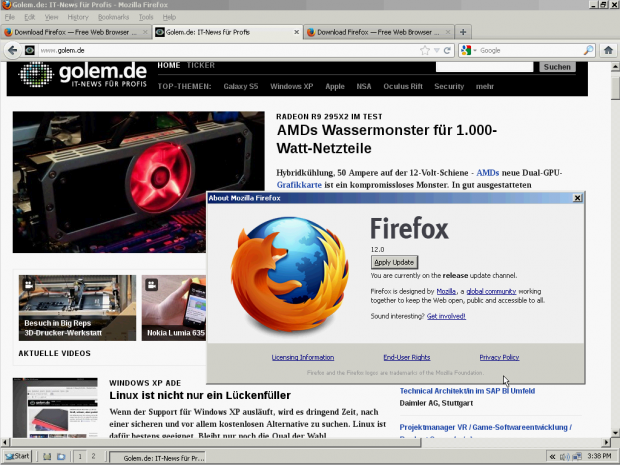Select the Golem.de: IT-News für Profis tab

pos(227,32)
